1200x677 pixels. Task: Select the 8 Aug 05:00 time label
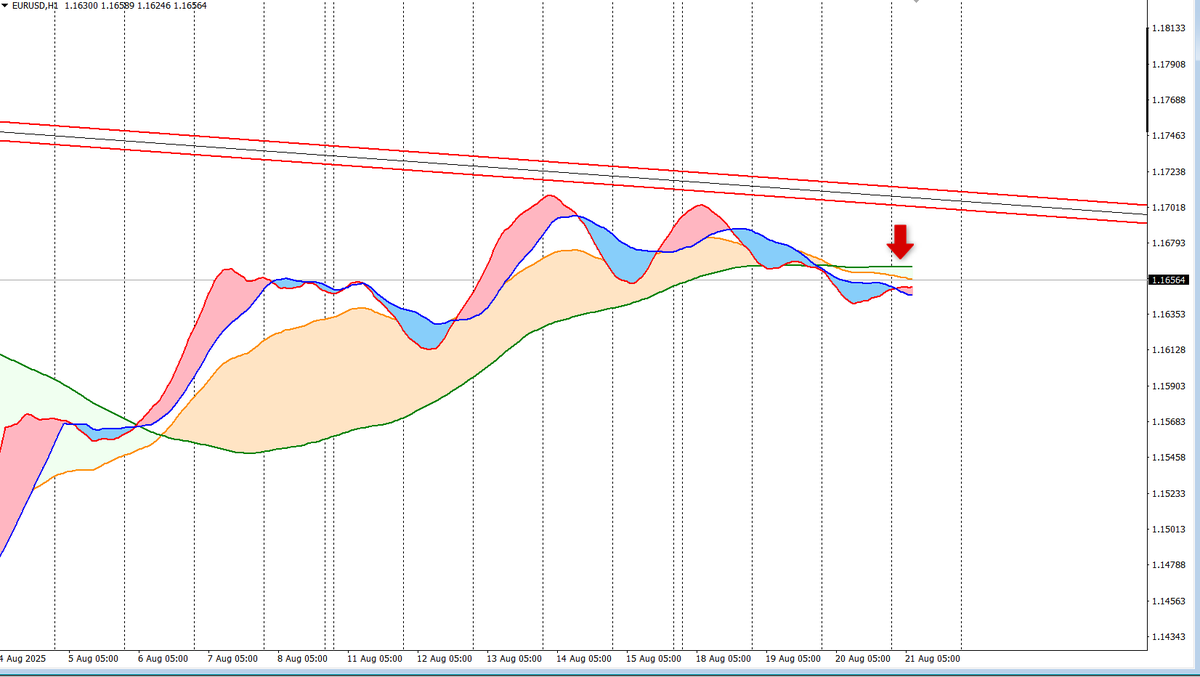[304, 659]
